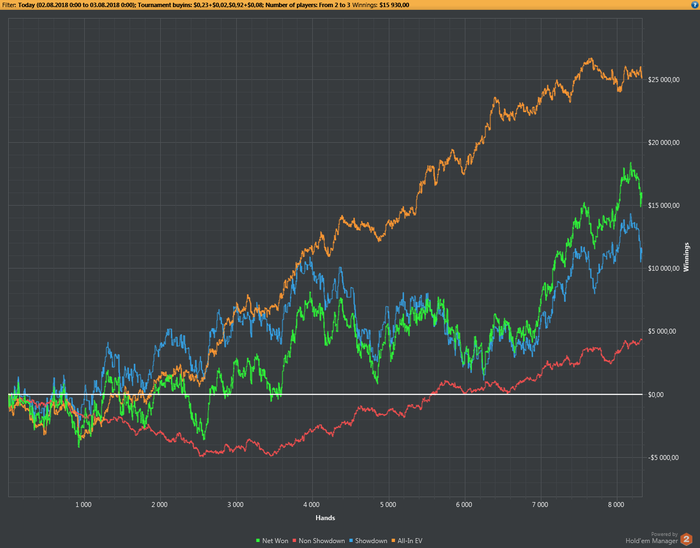This screenshot has height=548, width=700.
Task: Click the Number of players filter text
Action: (x=308, y=5)
